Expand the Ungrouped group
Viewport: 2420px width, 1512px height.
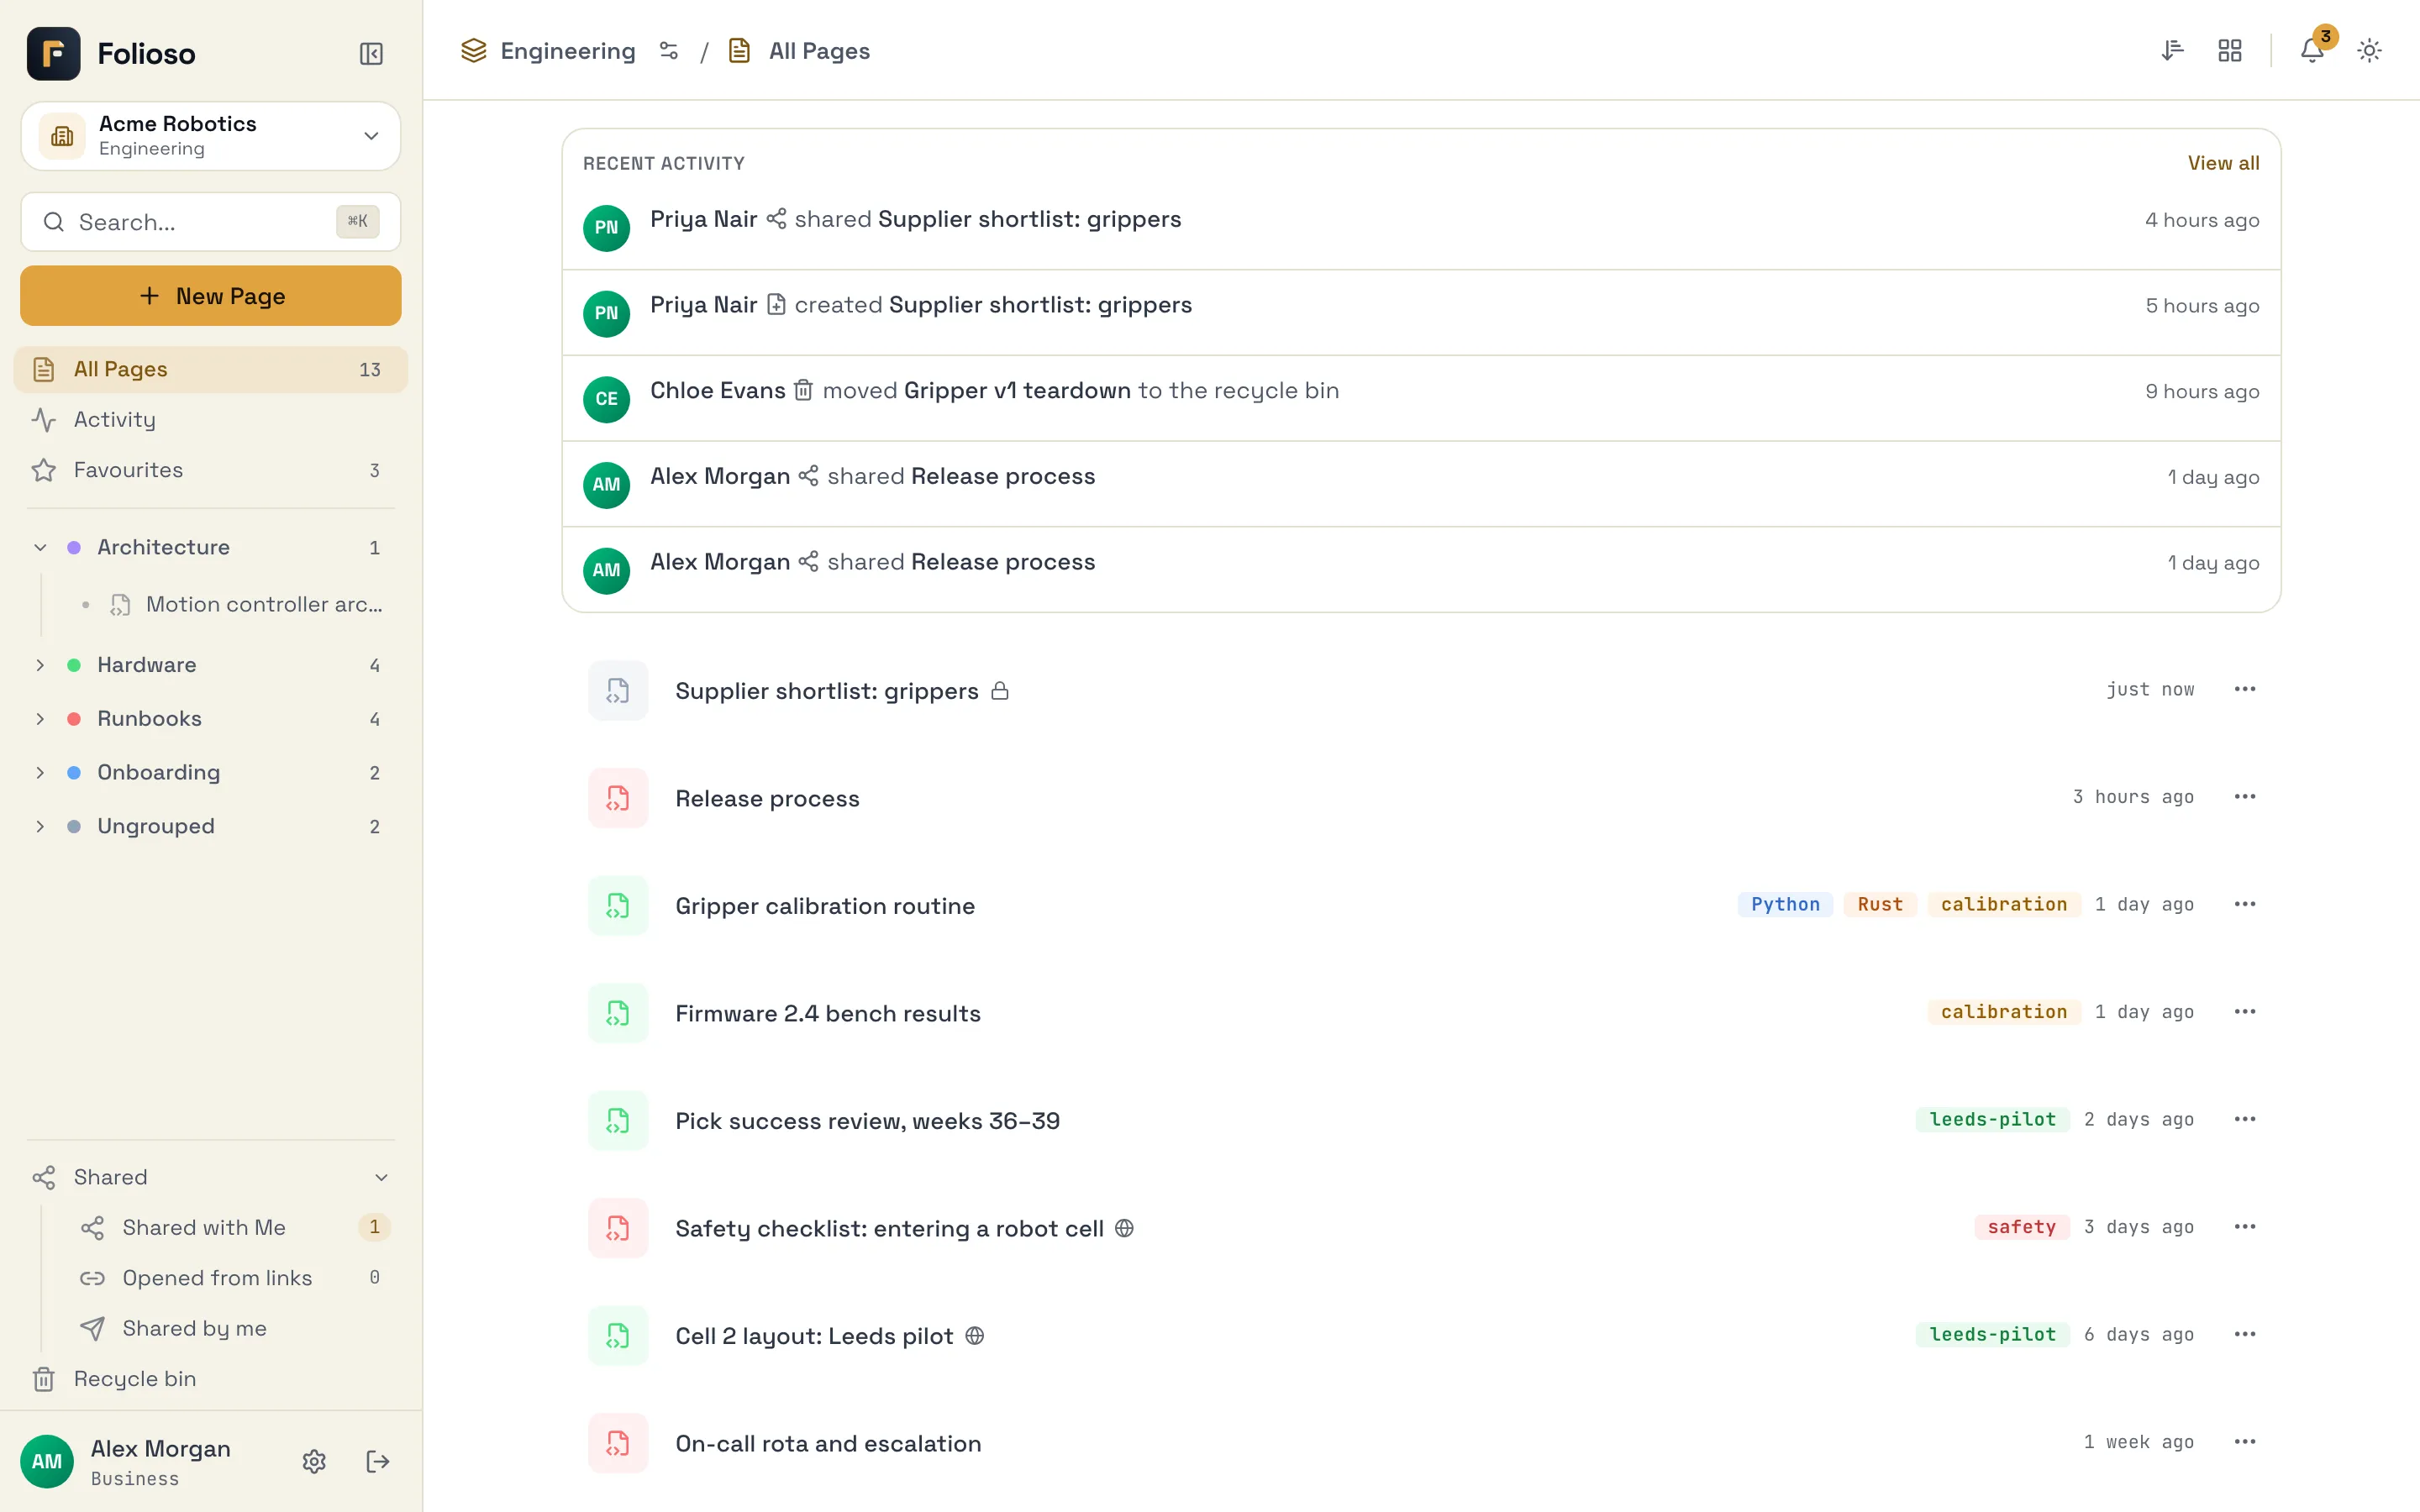click(40, 826)
